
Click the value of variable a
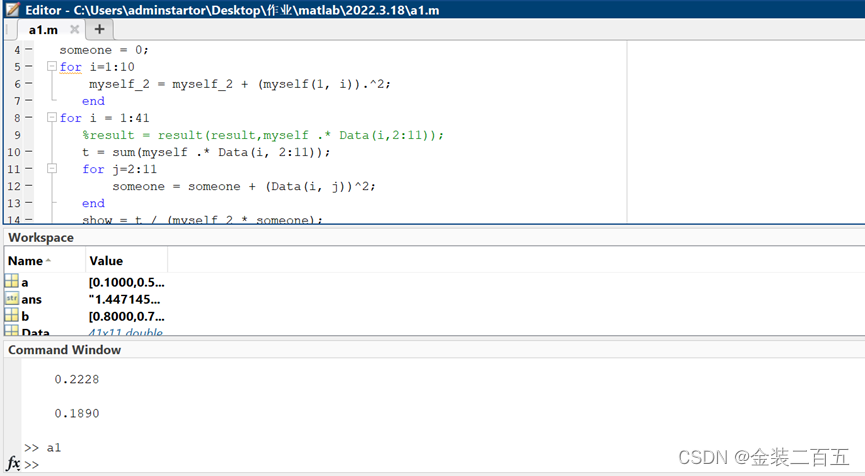point(126,282)
